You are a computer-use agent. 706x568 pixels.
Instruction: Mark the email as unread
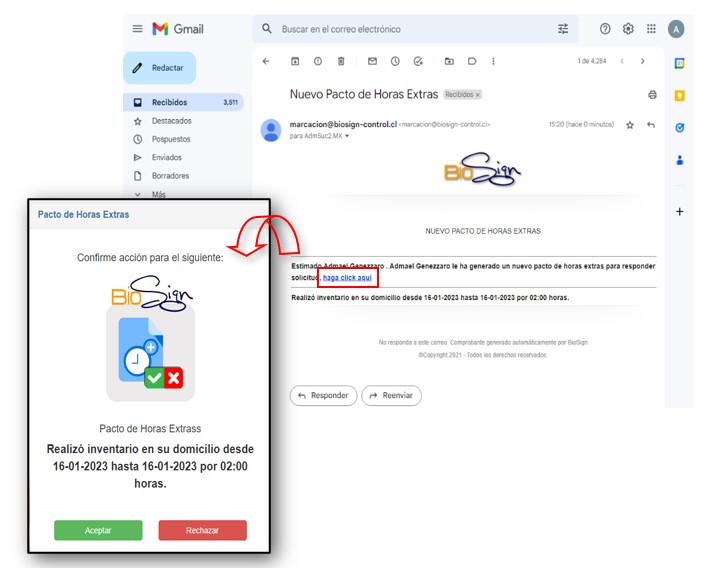372,61
